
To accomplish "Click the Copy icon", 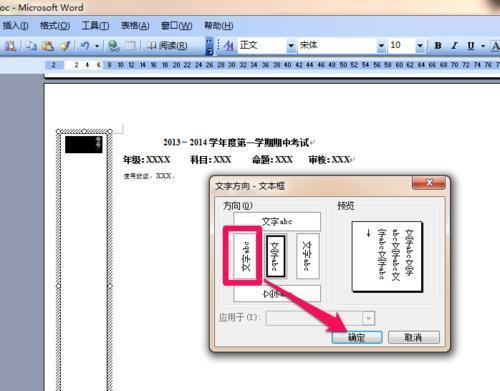I will point(31,46).
